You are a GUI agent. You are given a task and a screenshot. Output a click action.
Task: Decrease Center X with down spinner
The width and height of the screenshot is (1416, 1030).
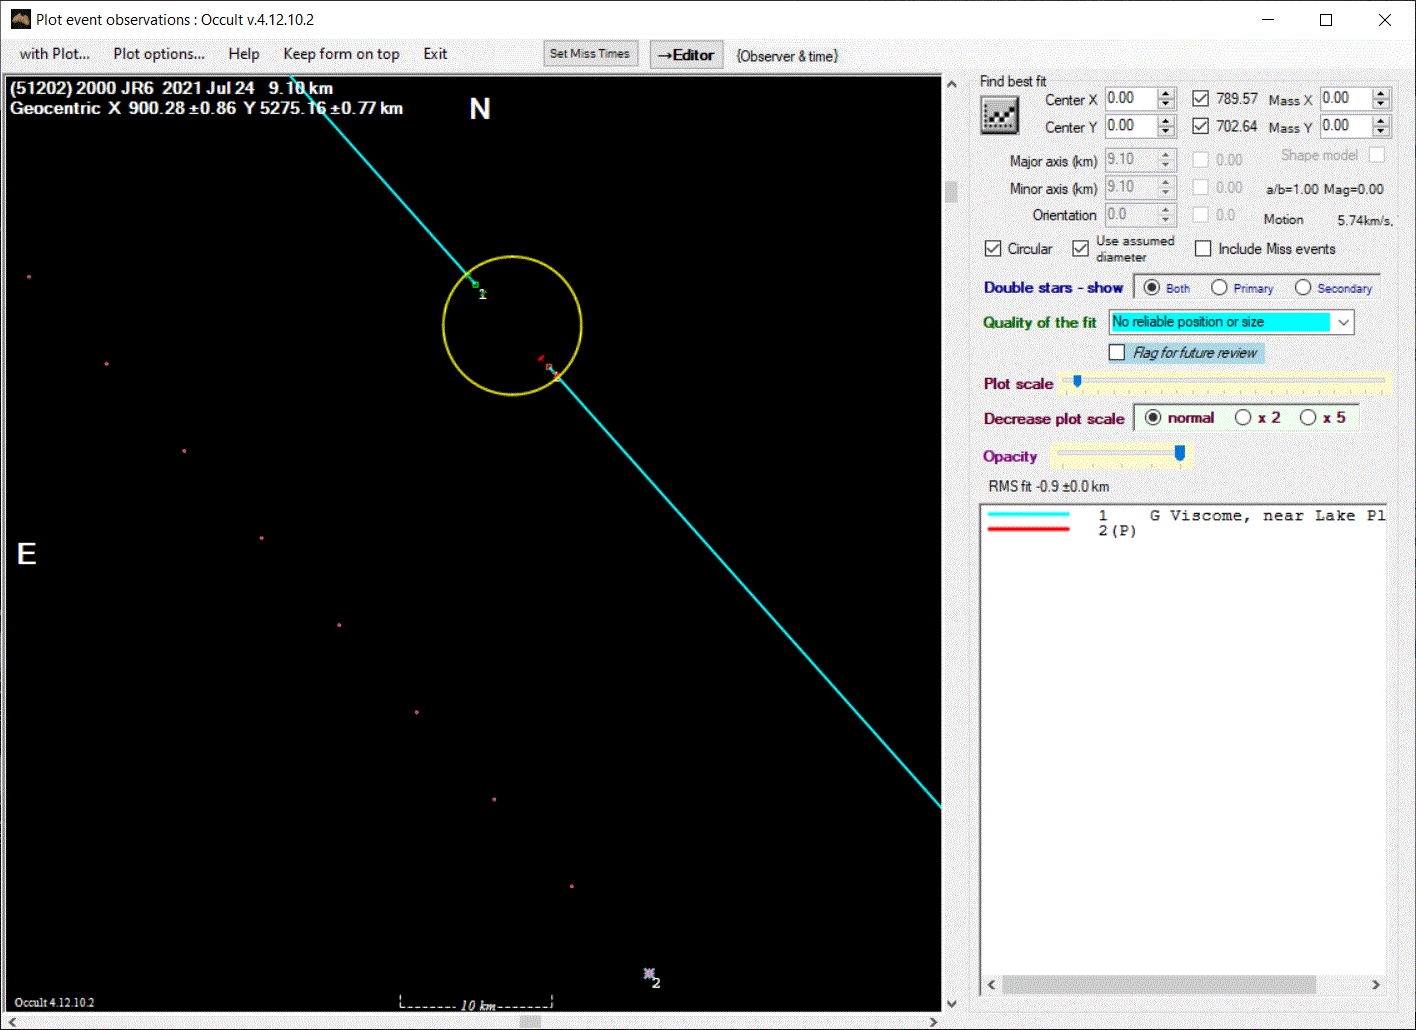(x=1166, y=104)
